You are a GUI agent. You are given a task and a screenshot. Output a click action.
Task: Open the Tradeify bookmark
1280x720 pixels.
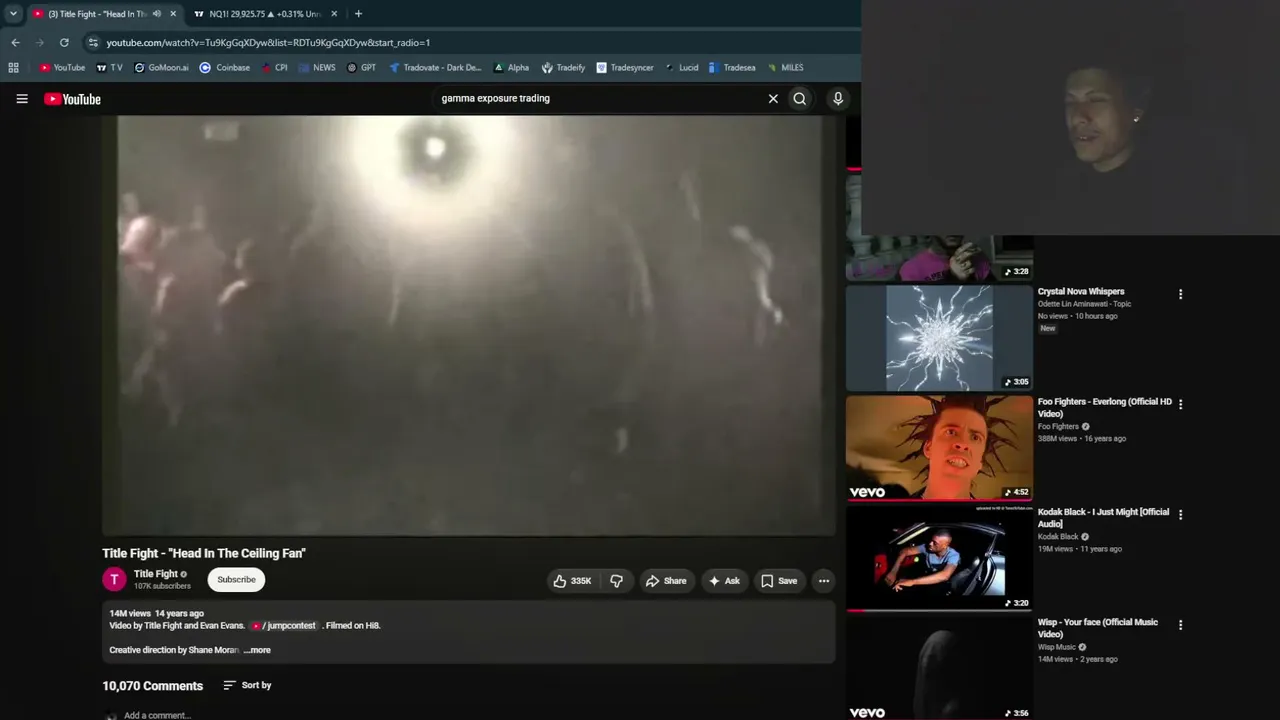click(x=564, y=68)
